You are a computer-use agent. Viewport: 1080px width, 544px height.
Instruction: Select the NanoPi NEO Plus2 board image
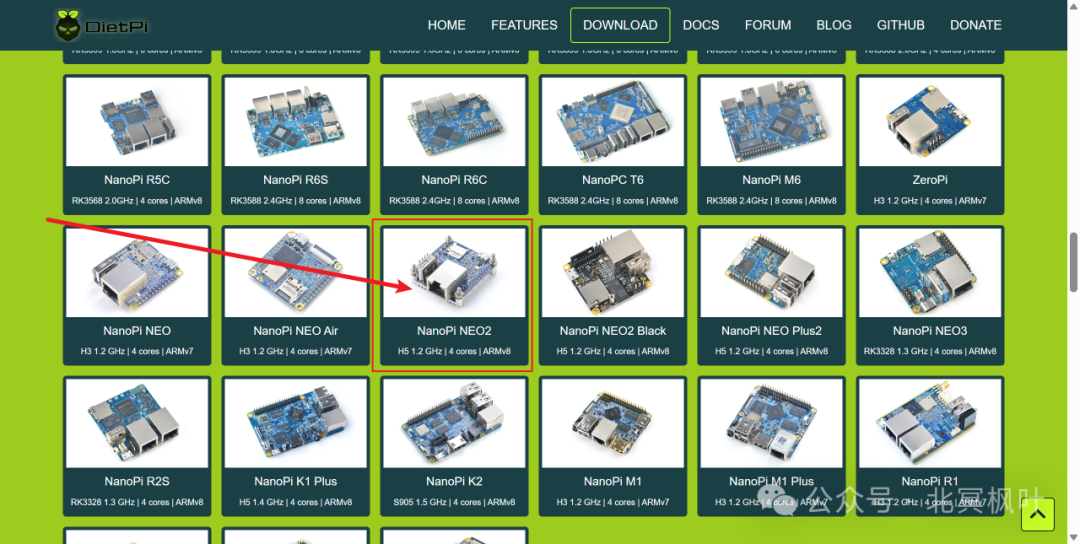point(771,273)
